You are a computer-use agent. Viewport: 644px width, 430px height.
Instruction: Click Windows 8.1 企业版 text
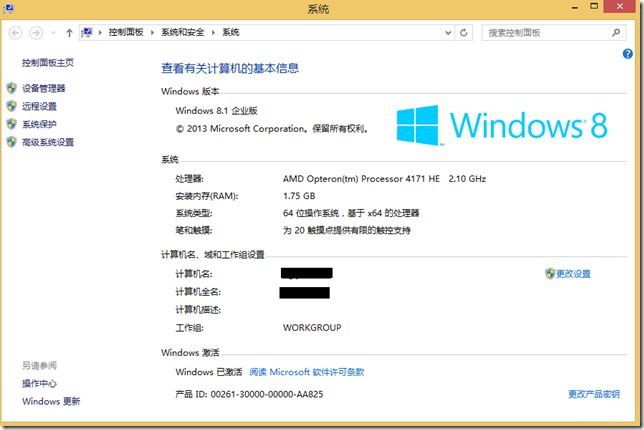216,110
